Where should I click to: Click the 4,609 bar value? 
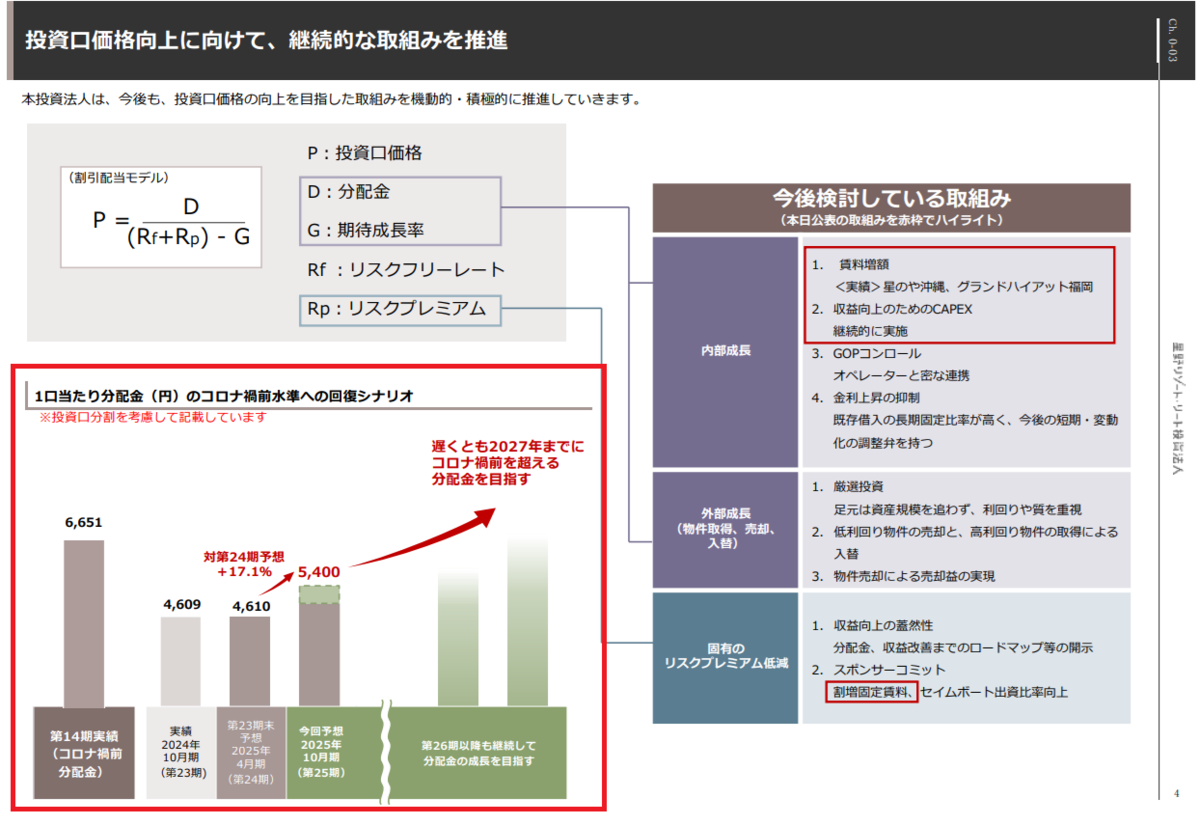click(x=181, y=603)
